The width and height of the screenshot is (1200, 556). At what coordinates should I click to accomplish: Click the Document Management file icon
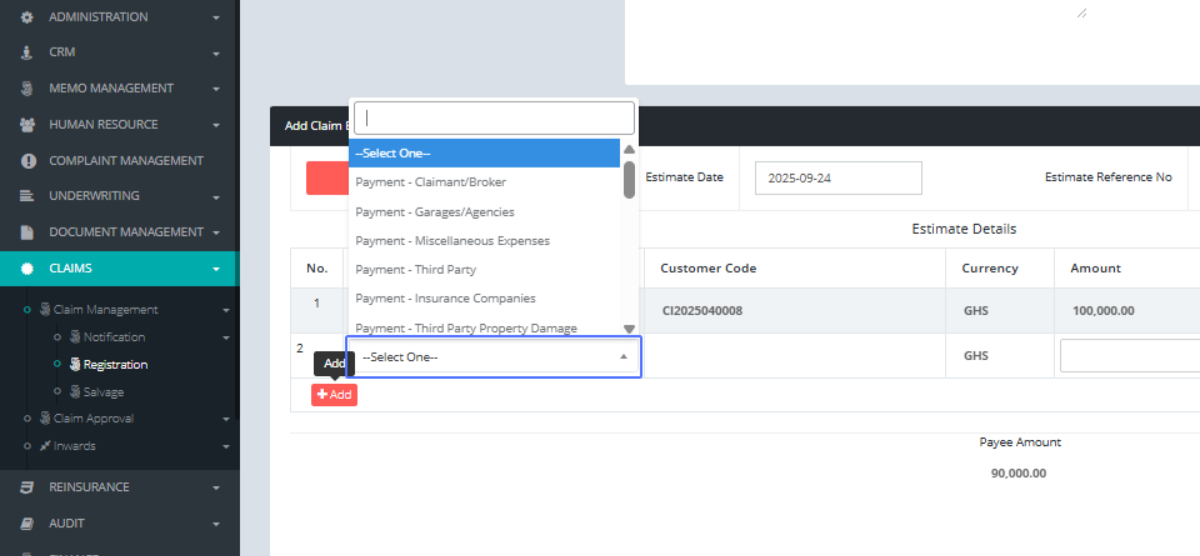click(27, 232)
